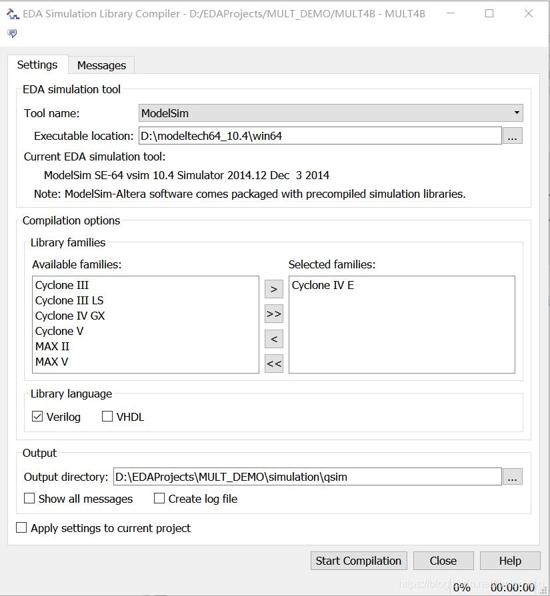
Task: Remove all families with double left arrow
Action: [x=274, y=364]
